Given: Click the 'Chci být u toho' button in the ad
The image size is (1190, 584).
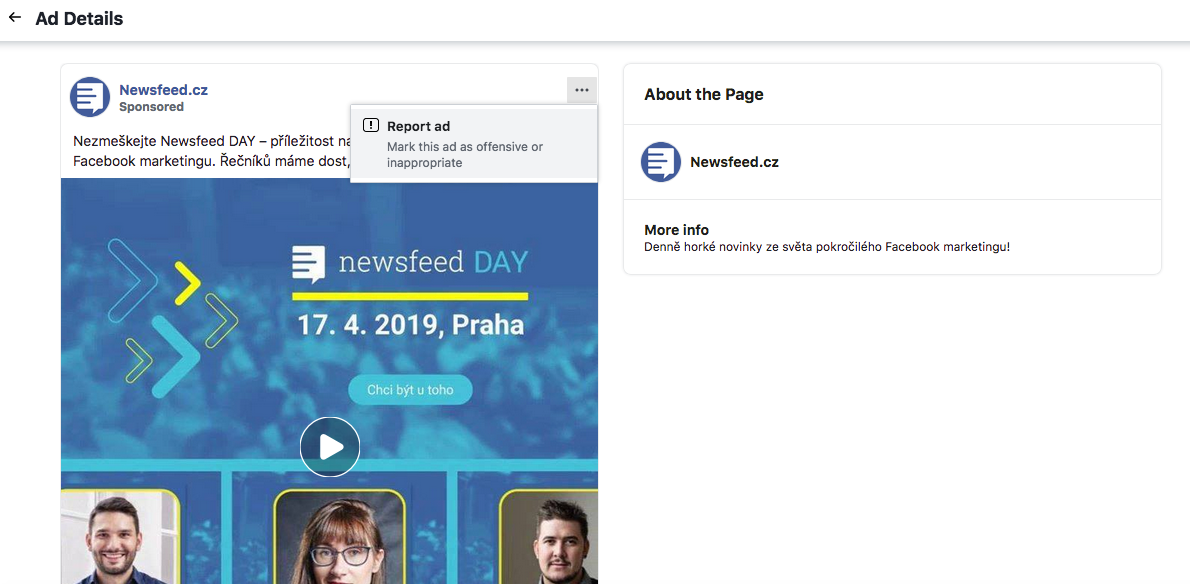Looking at the screenshot, I should [411, 391].
